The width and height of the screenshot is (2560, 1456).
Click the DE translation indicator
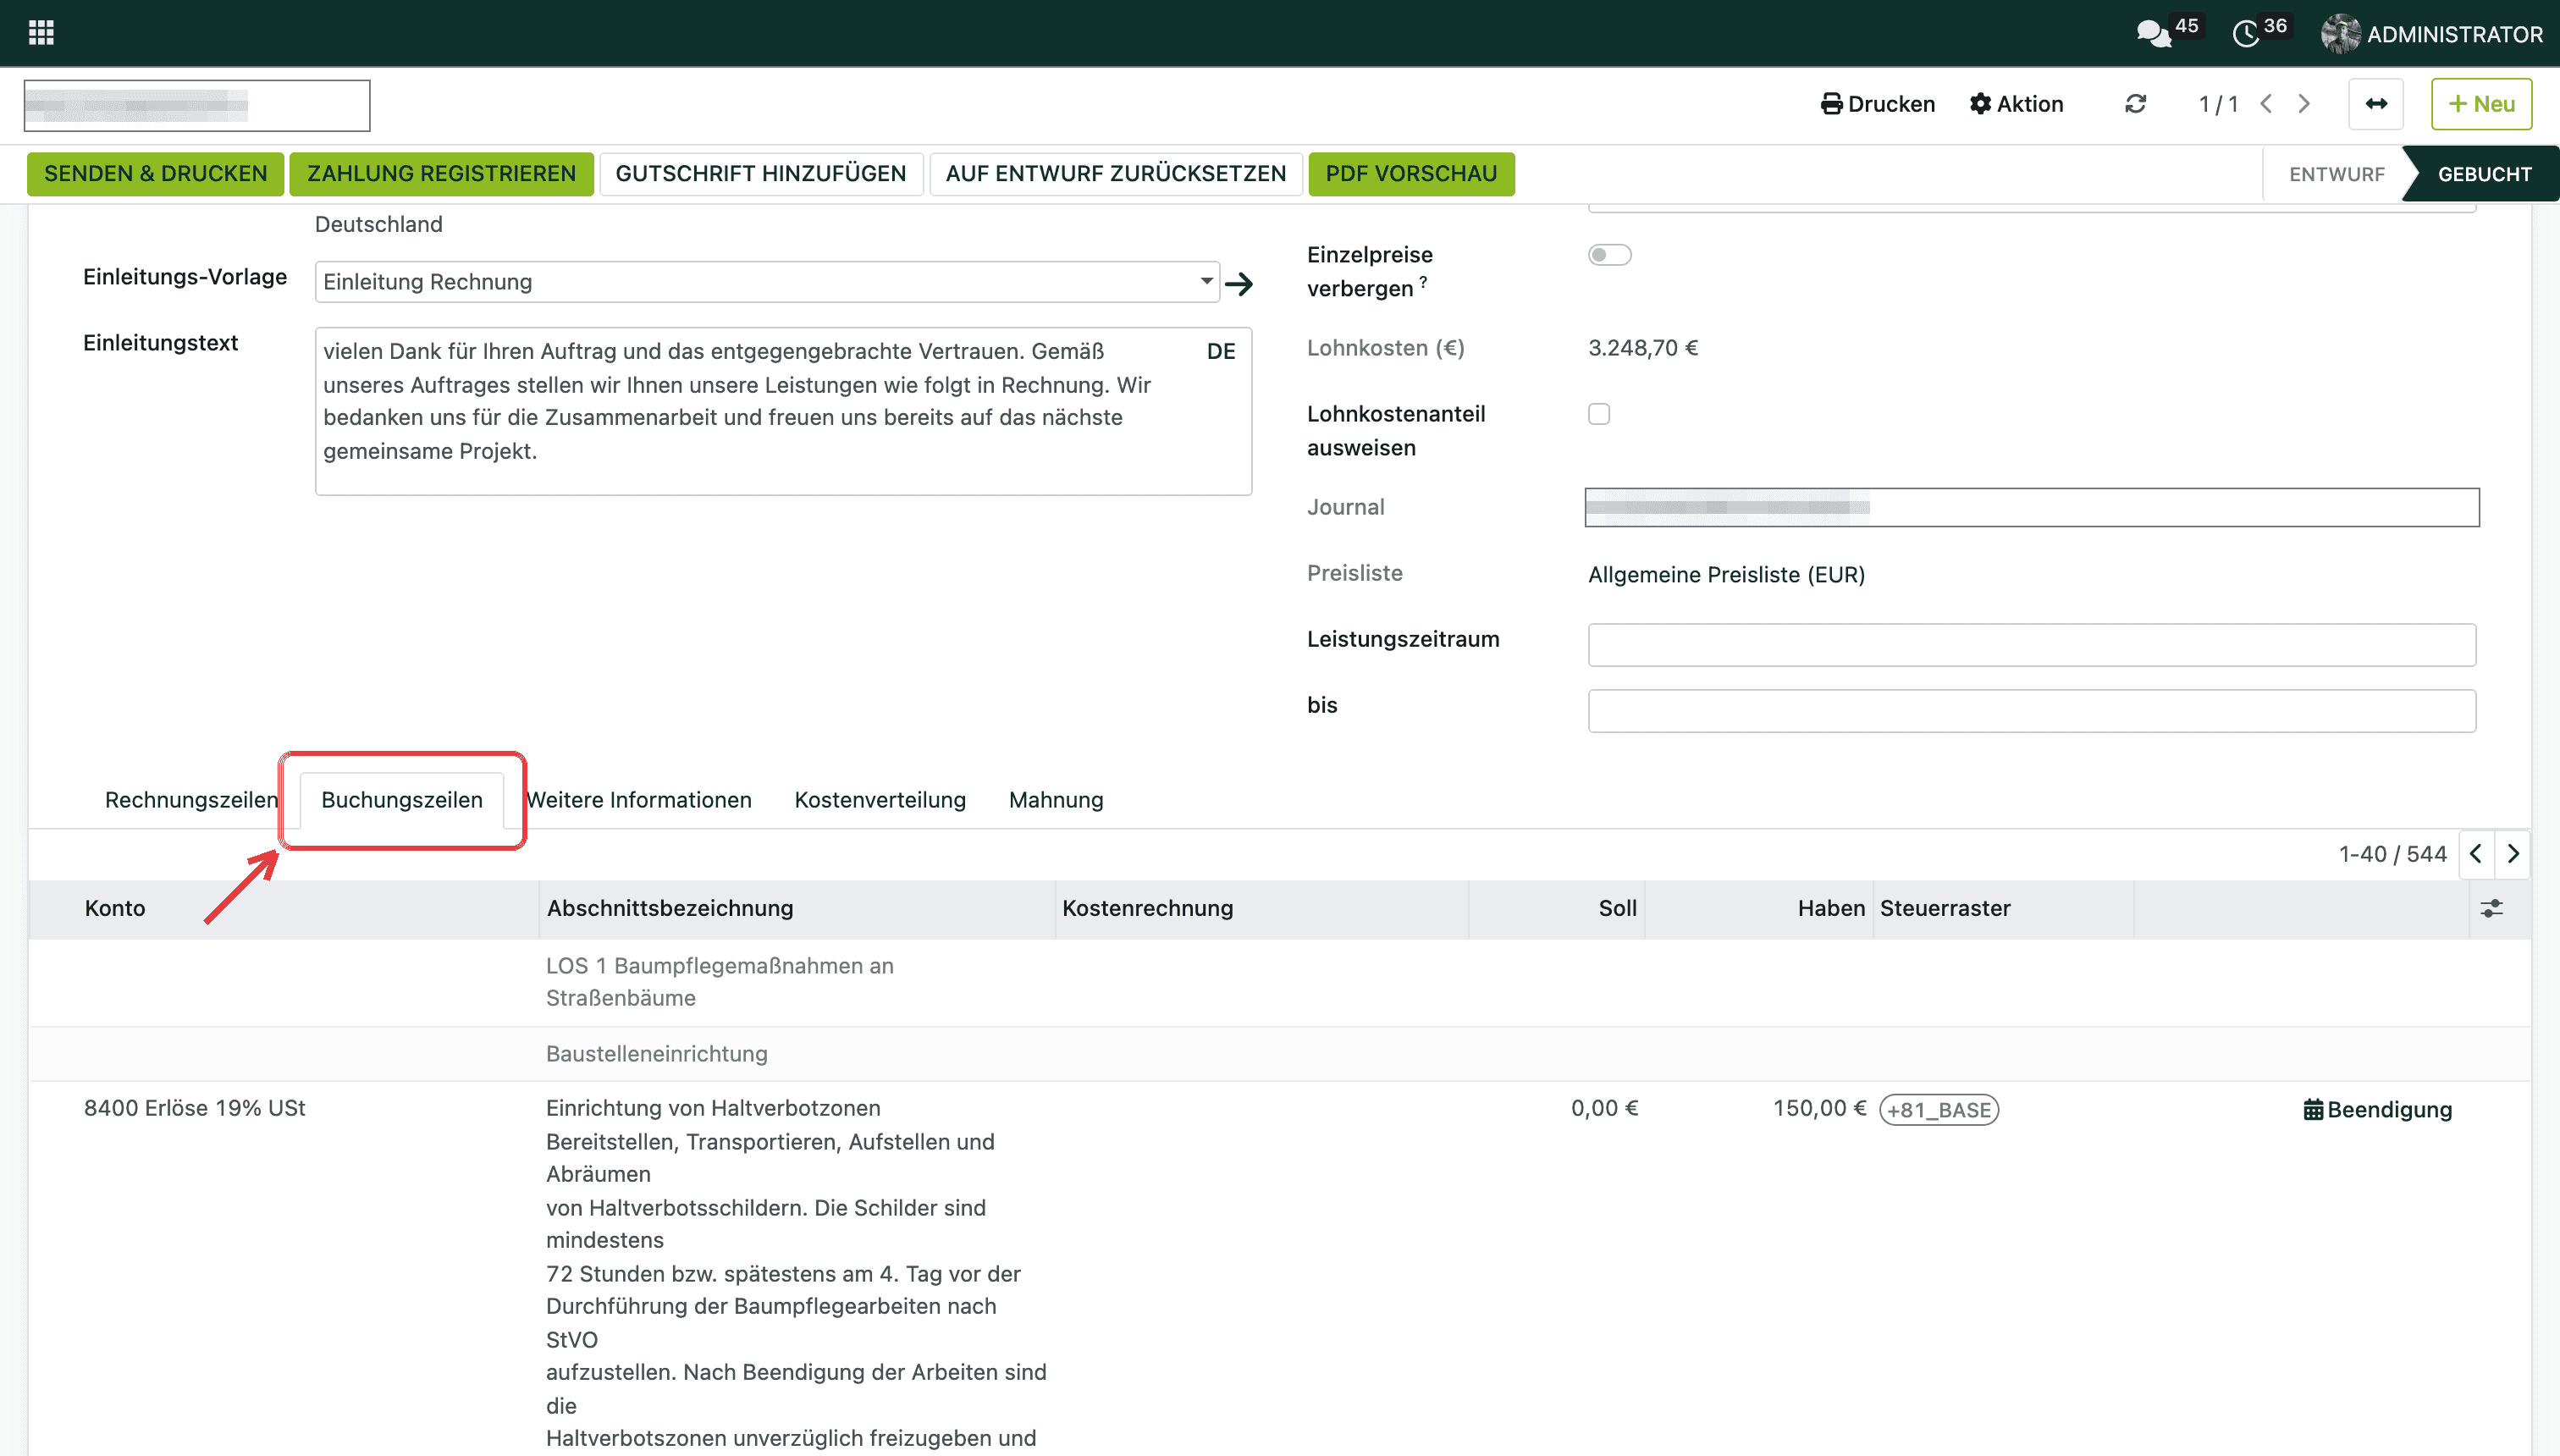(1221, 352)
